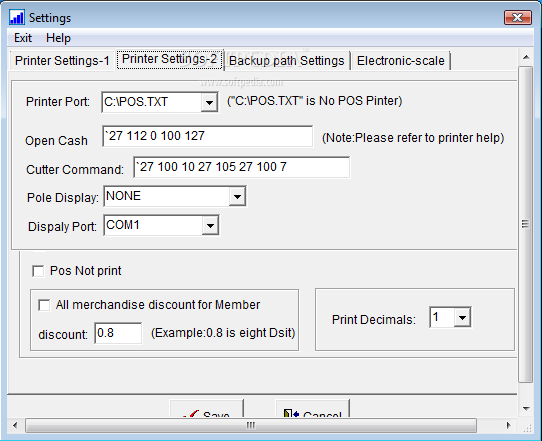Click the vertical scrollbar down arrow

pos(526,409)
